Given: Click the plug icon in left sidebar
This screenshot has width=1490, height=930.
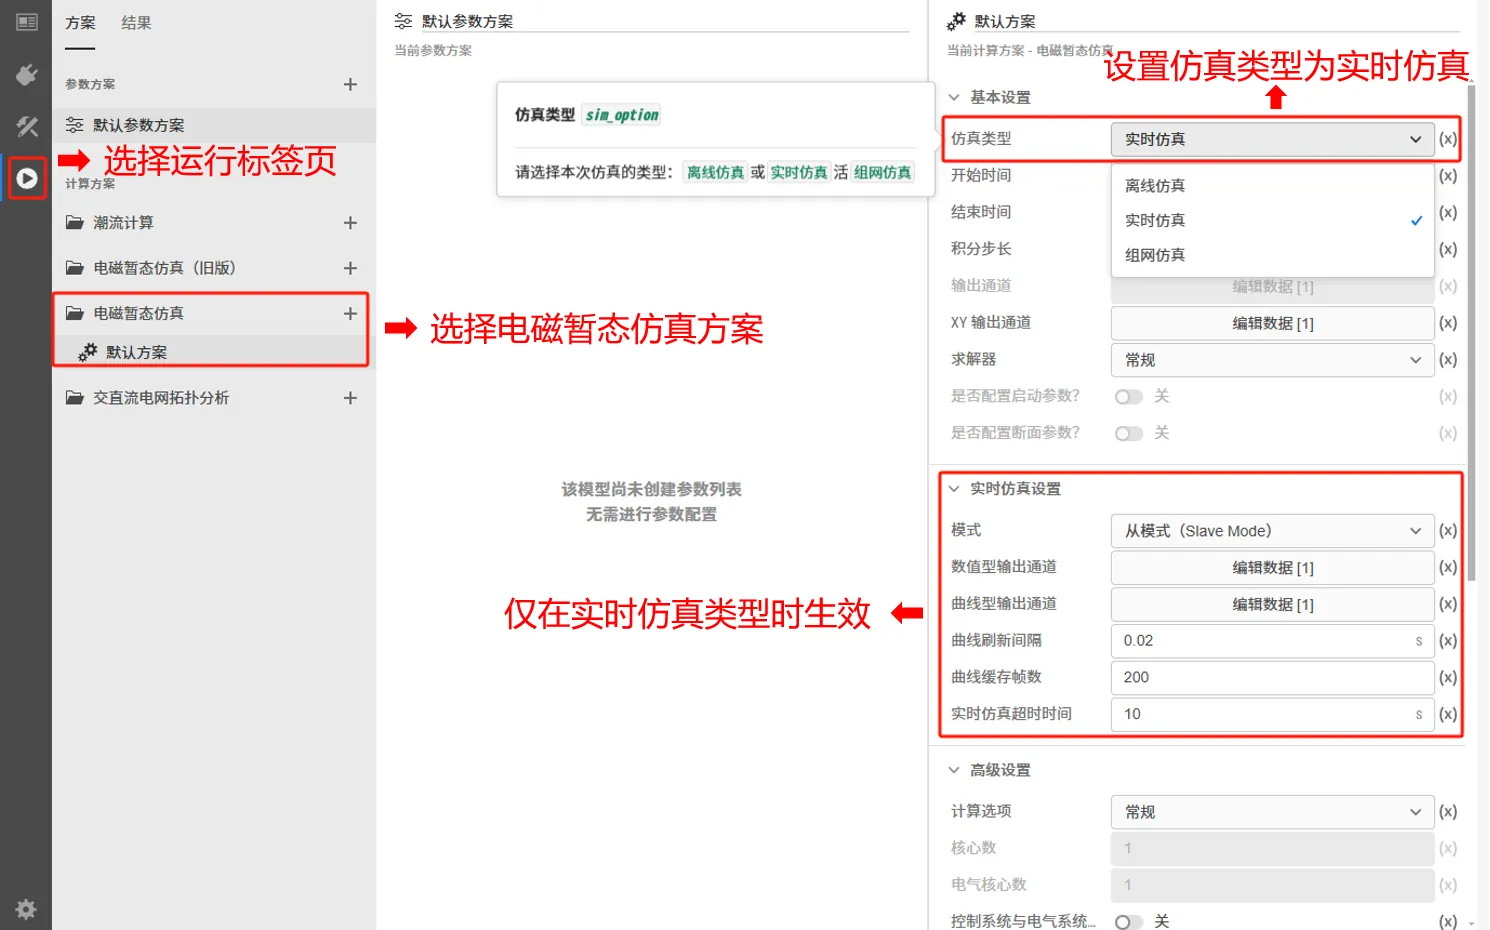Looking at the screenshot, I should (x=27, y=75).
